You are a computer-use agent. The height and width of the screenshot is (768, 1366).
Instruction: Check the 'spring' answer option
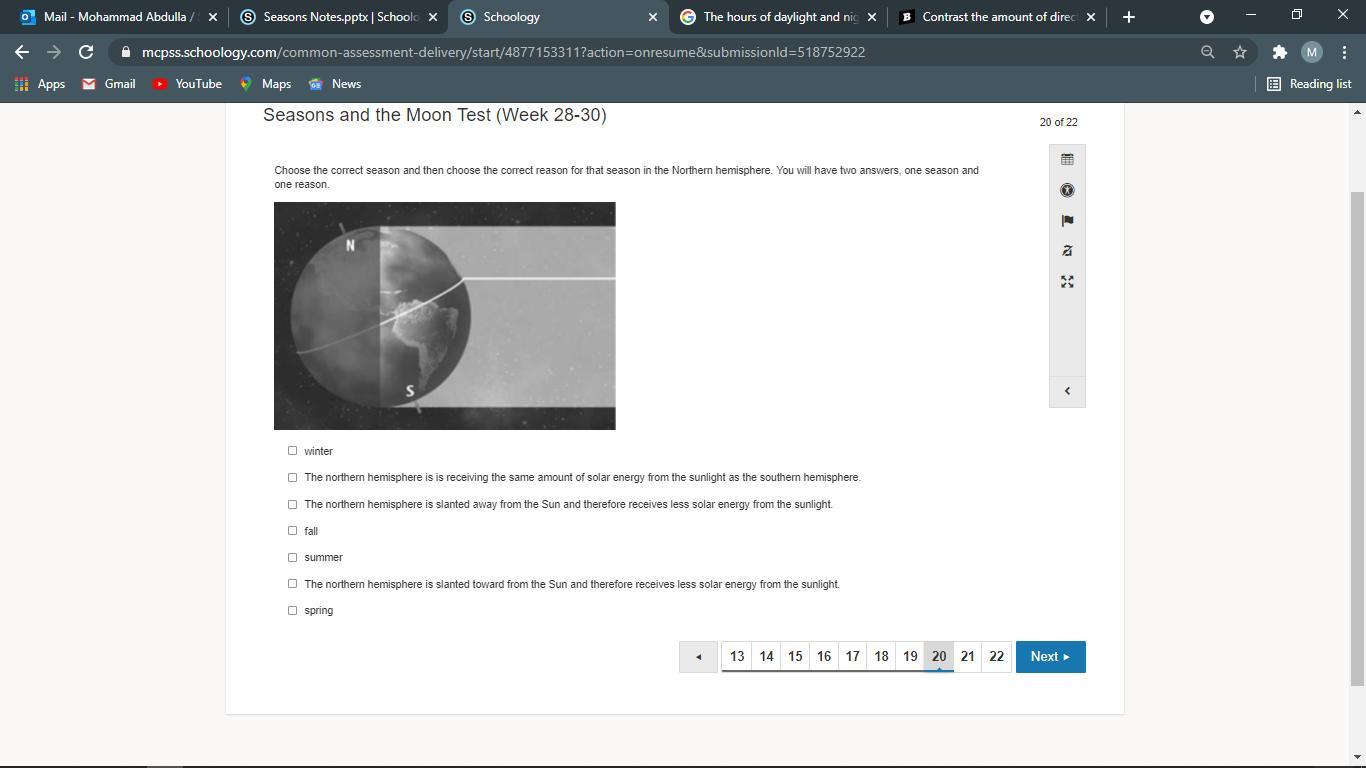point(292,610)
